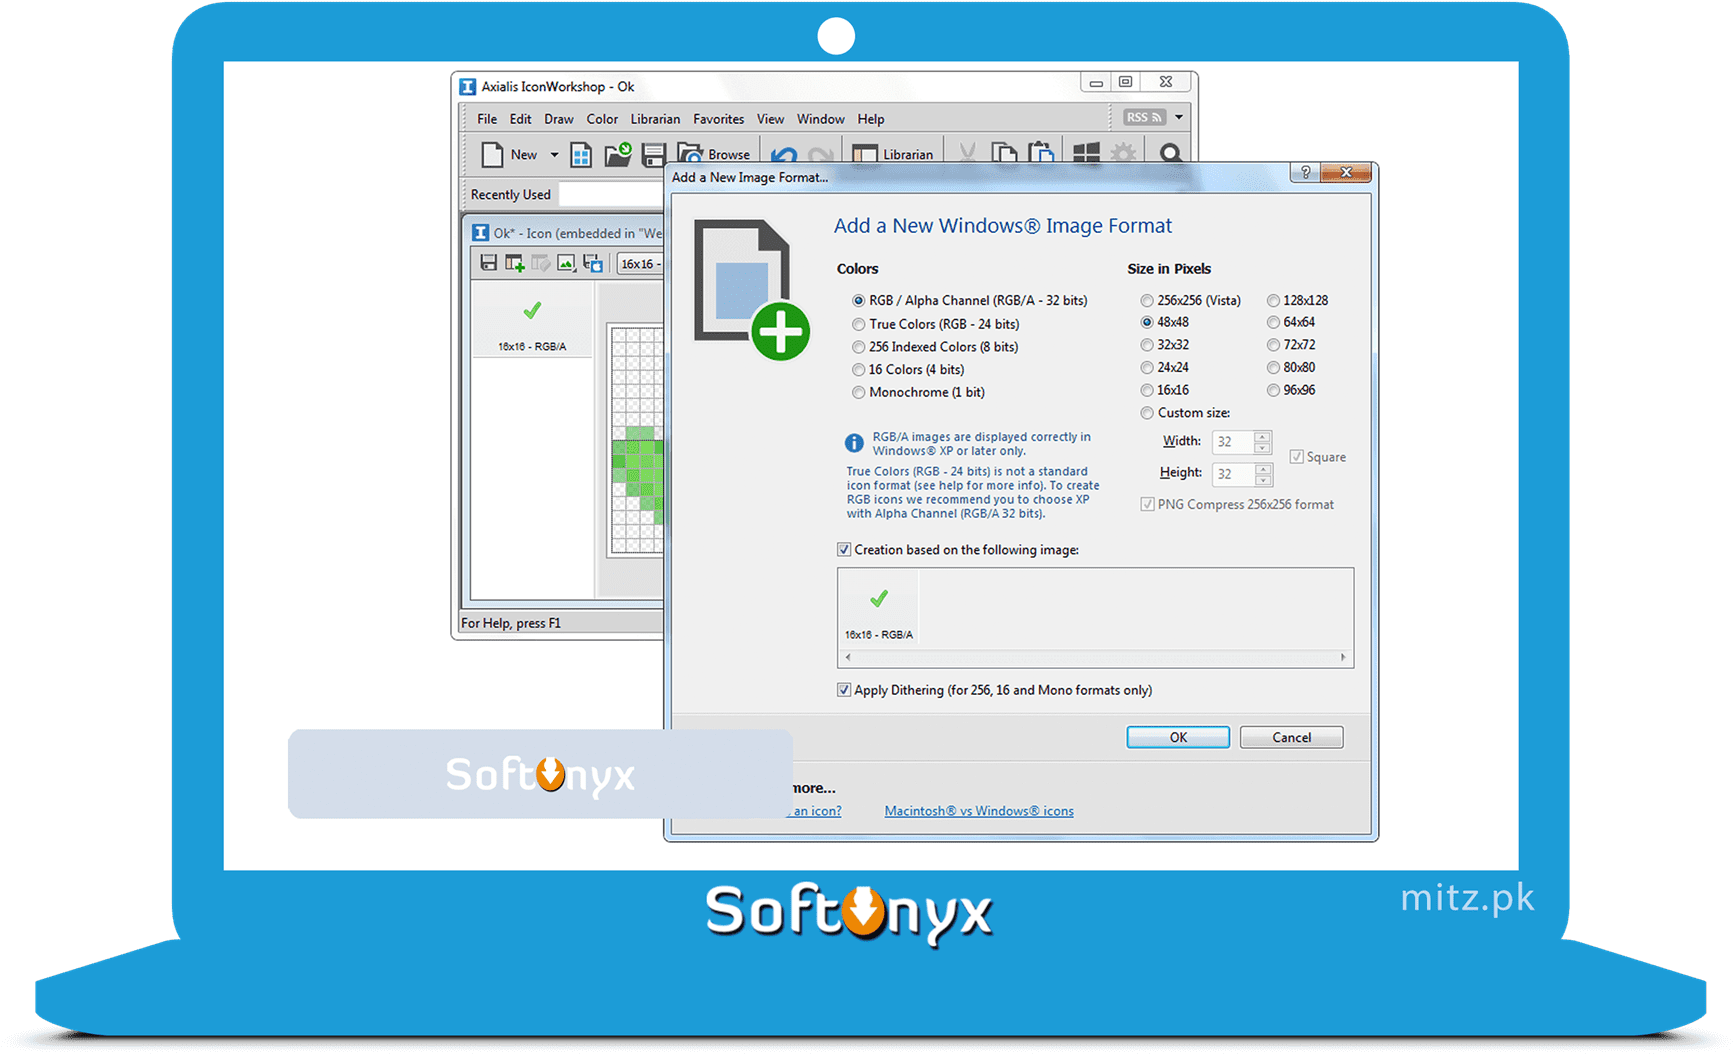Viewport: 1733px width, 1054px height.
Task: Open the Librarian toolbar button
Action: (893, 154)
